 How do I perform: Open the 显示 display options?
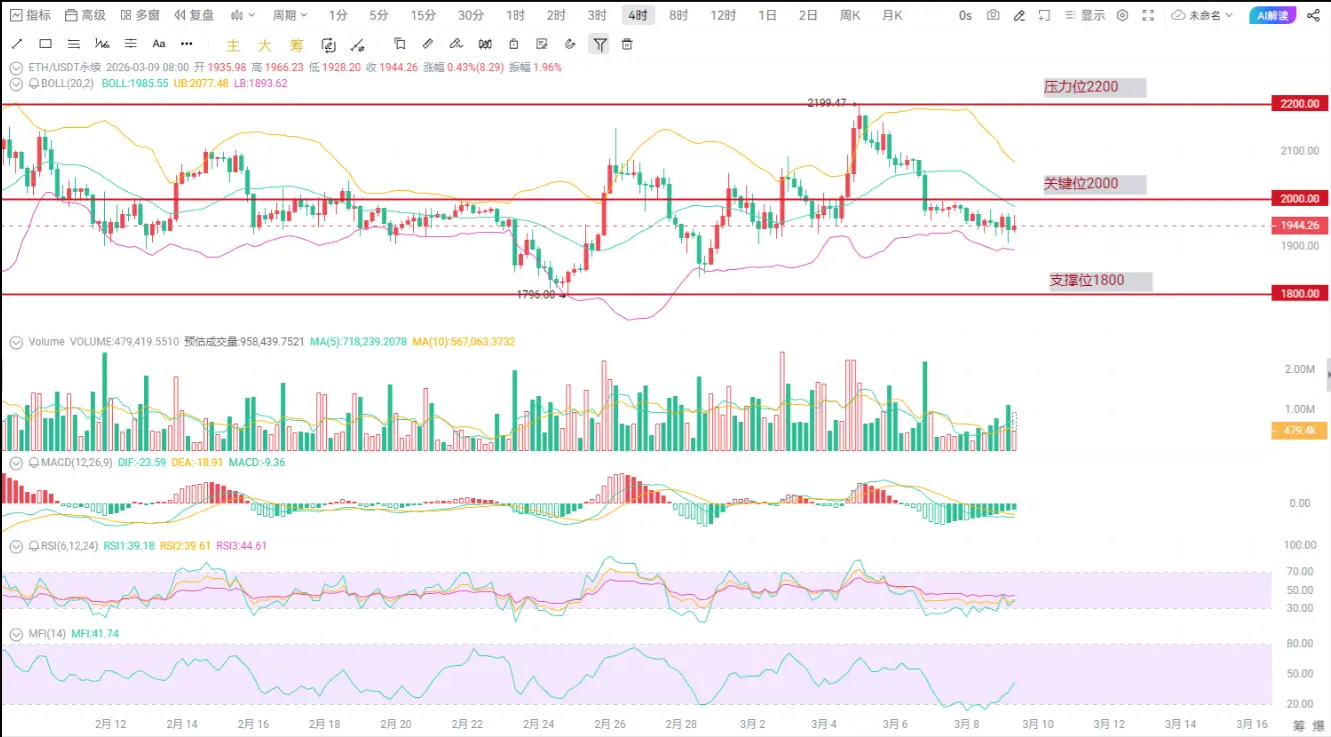coord(1087,15)
